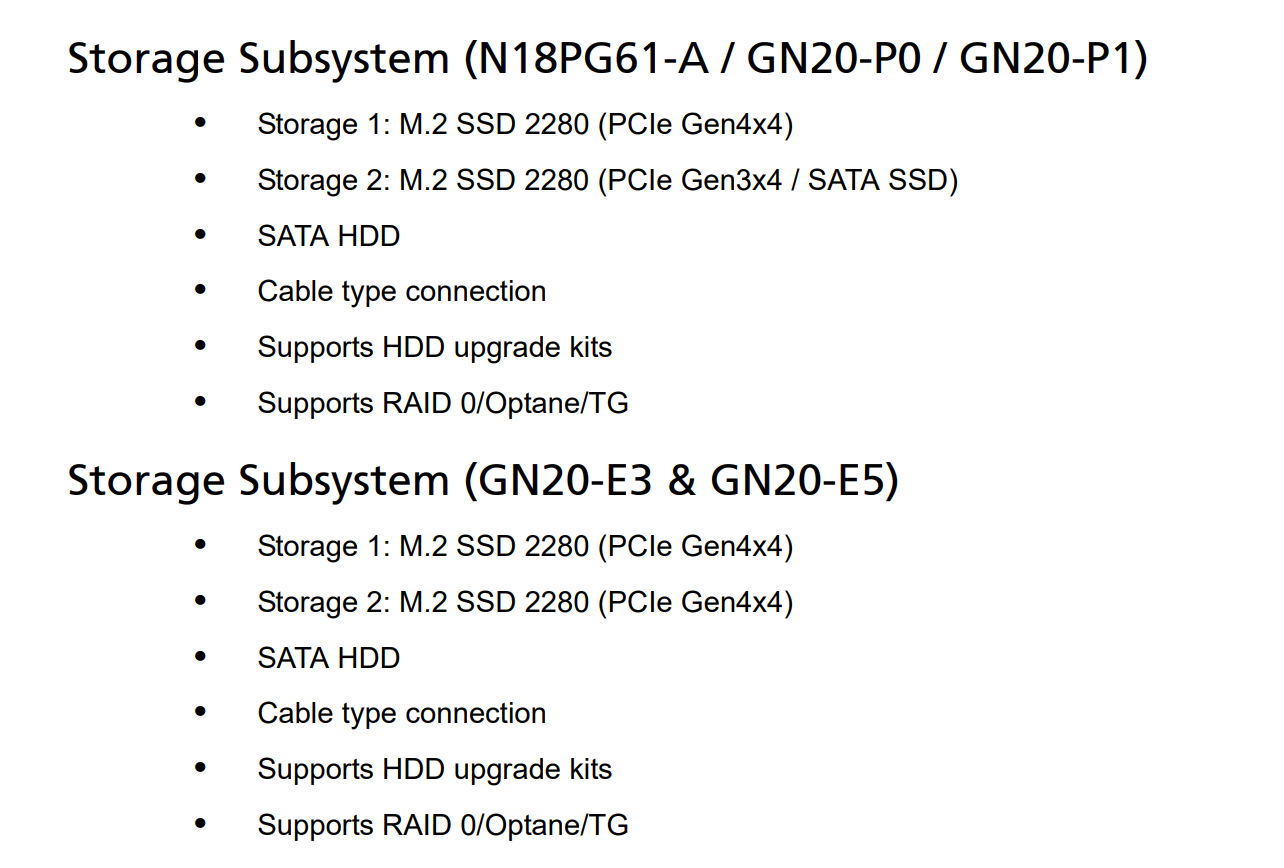The width and height of the screenshot is (1284, 868).
Task: Click "Supports HDD upgrade kits" in GN20-E3 section
Action: click(434, 769)
